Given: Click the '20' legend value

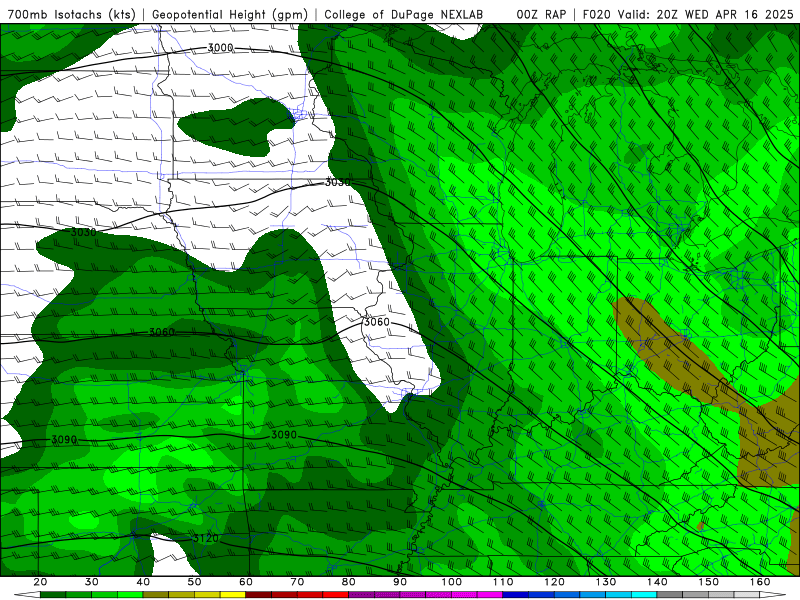Looking at the screenshot, I should 40,582.
